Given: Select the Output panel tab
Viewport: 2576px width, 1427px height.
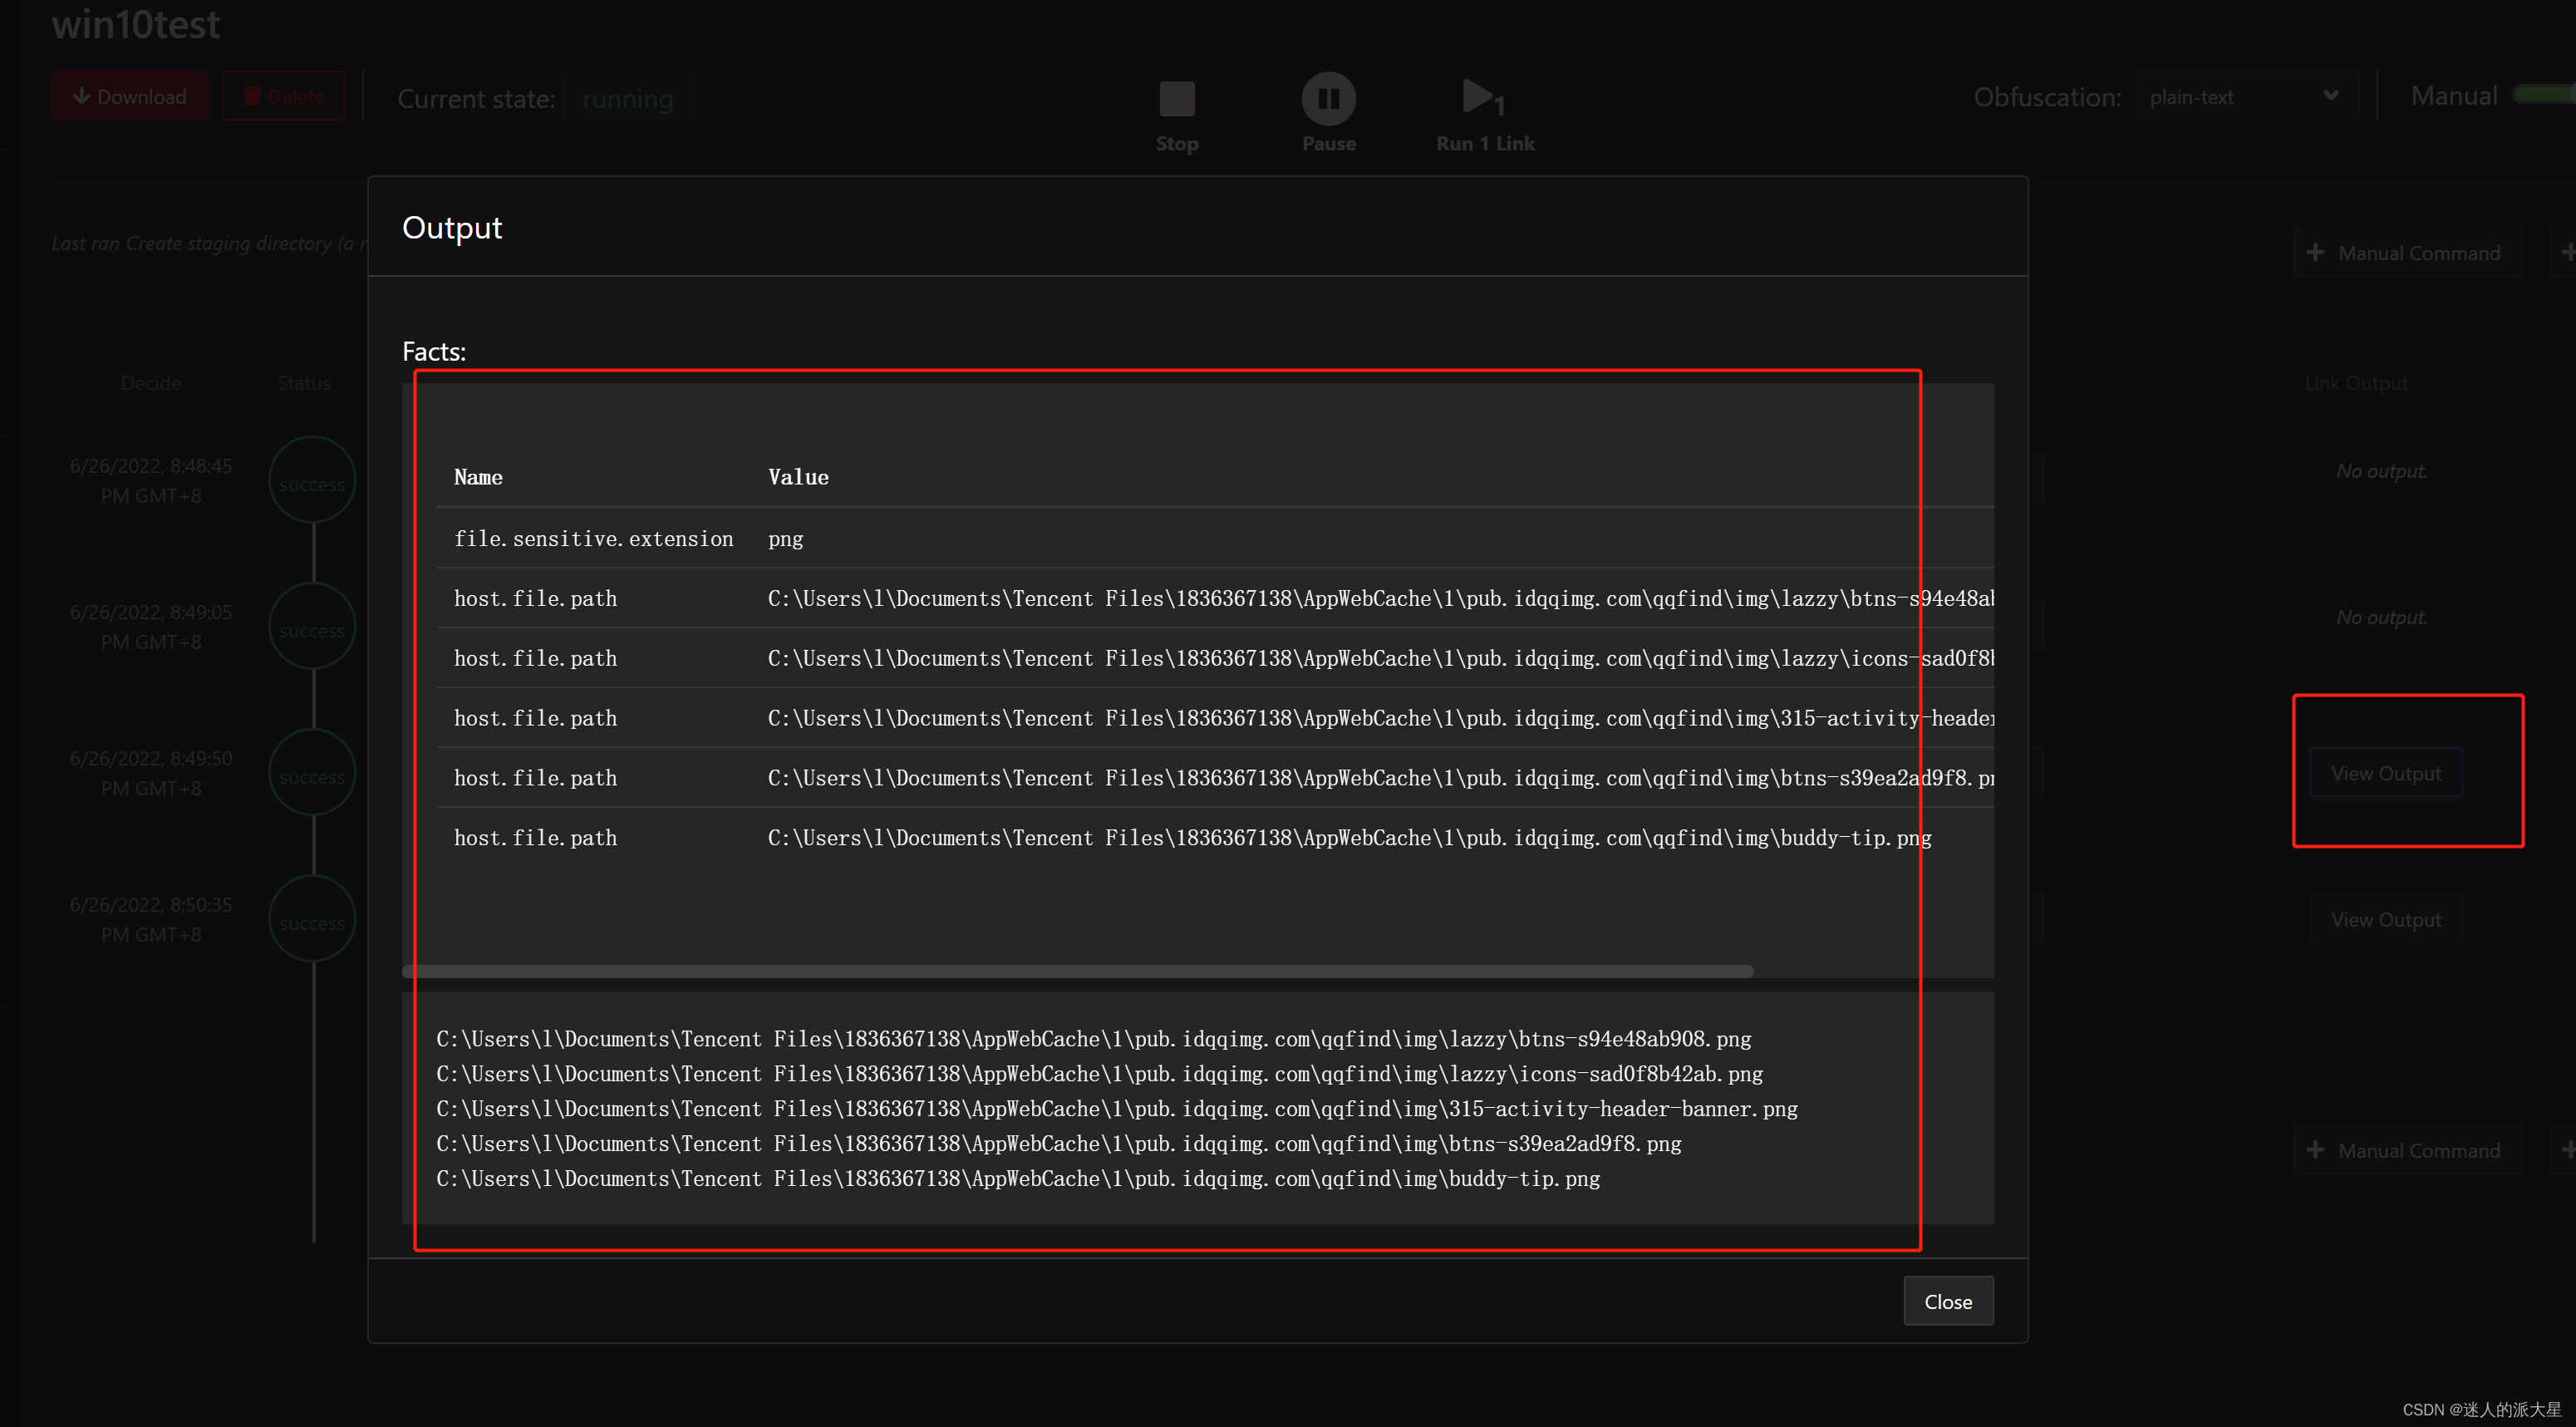Looking at the screenshot, I should point(454,225).
